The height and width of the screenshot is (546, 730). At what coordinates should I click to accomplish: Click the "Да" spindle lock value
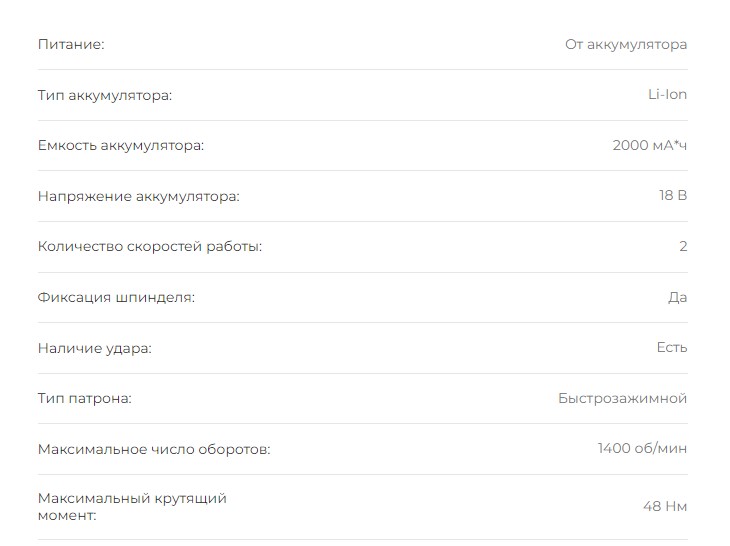click(677, 297)
